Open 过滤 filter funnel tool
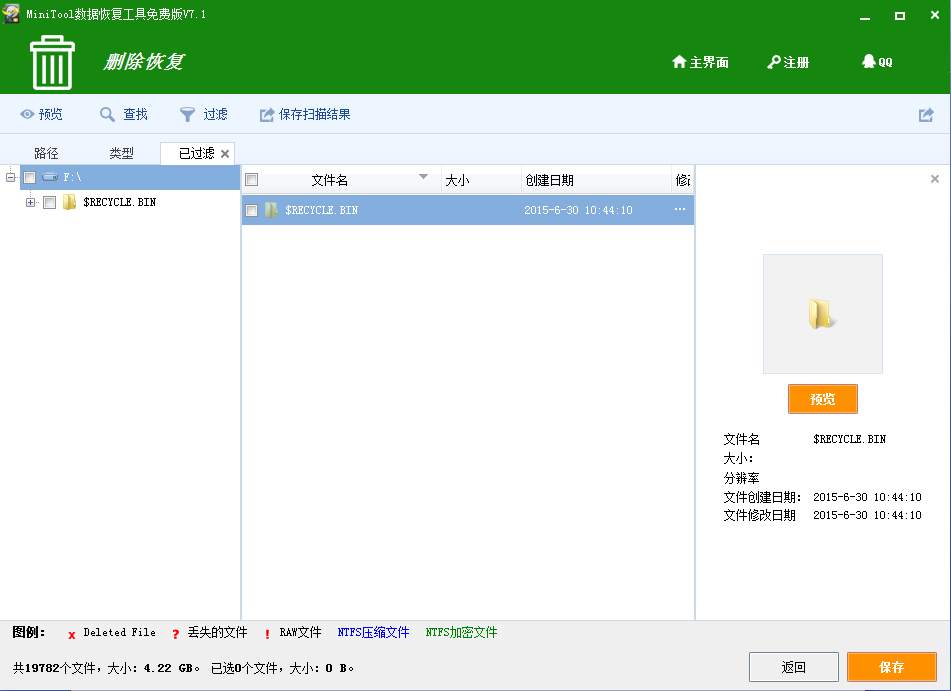 tap(204, 114)
